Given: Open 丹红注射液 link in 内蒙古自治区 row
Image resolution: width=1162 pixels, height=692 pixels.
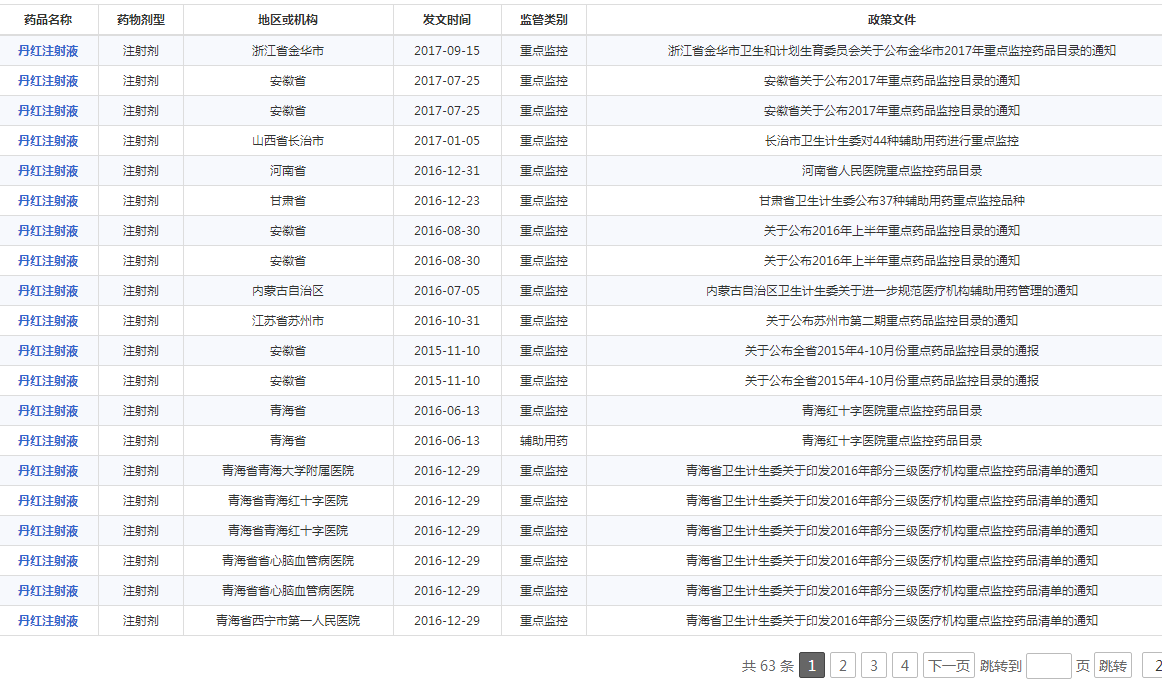Looking at the screenshot, I should point(48,291).
